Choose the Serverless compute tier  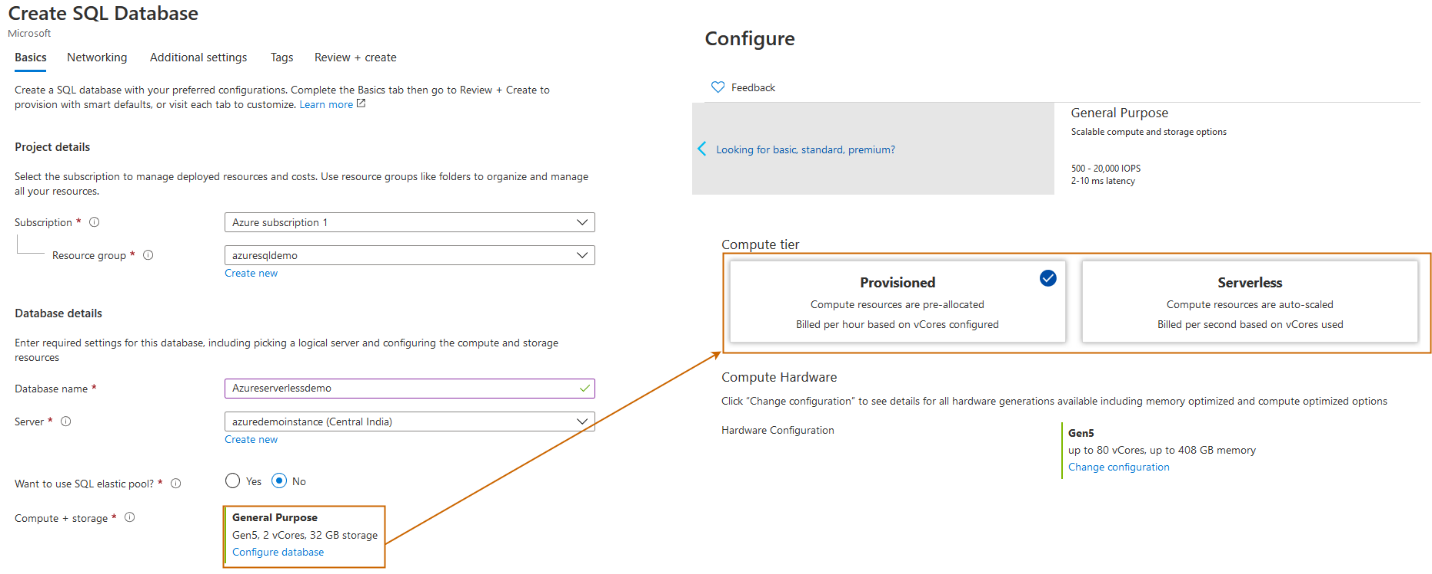pos(1249,302)
